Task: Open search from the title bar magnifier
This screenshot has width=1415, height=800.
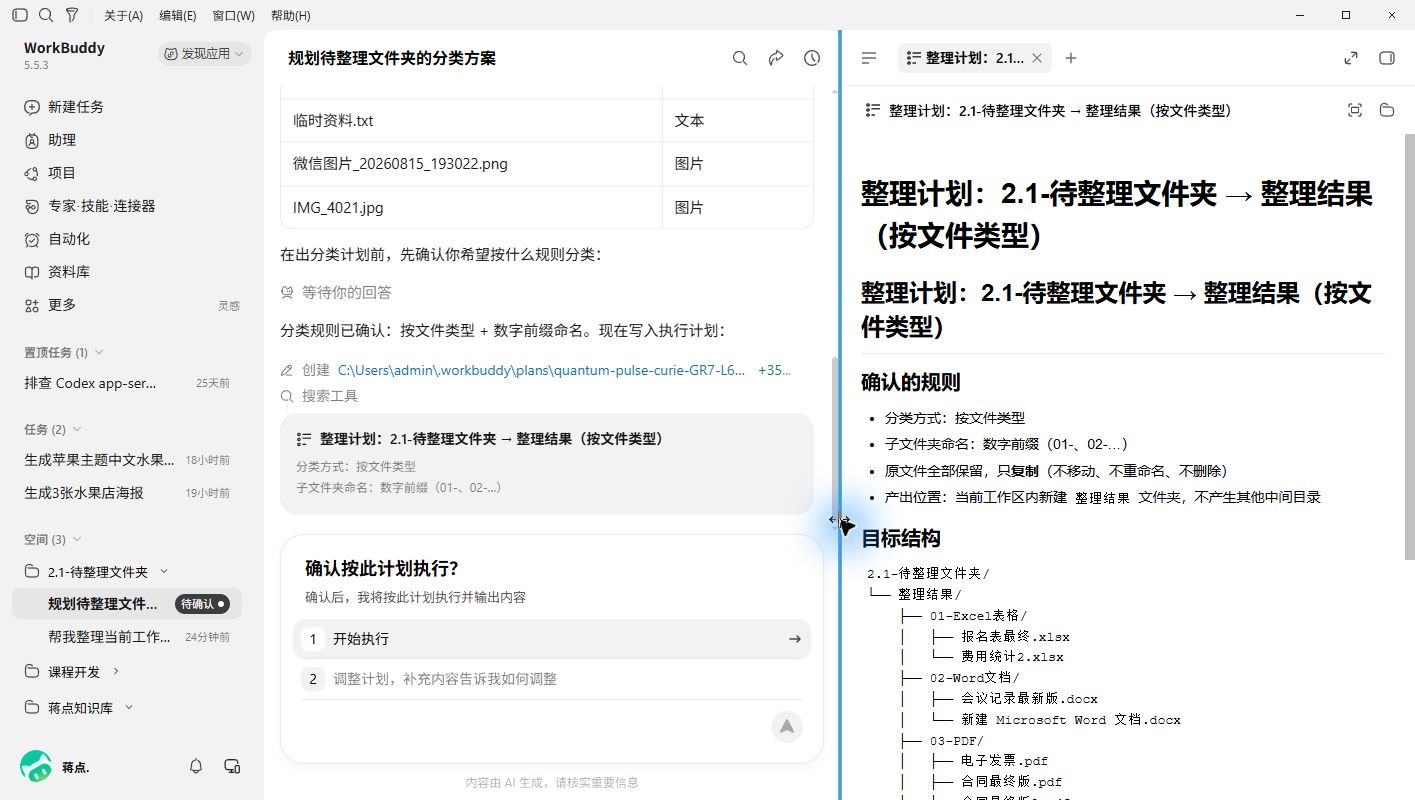Action: (x=46, y=15)
